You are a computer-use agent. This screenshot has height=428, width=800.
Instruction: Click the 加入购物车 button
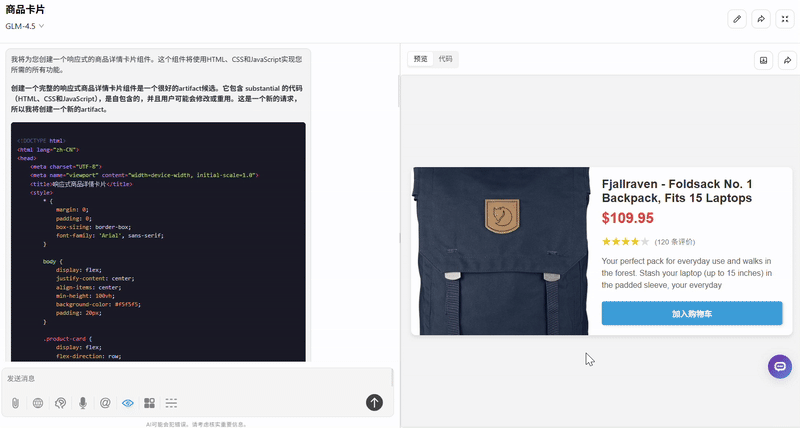coord(692,313)
